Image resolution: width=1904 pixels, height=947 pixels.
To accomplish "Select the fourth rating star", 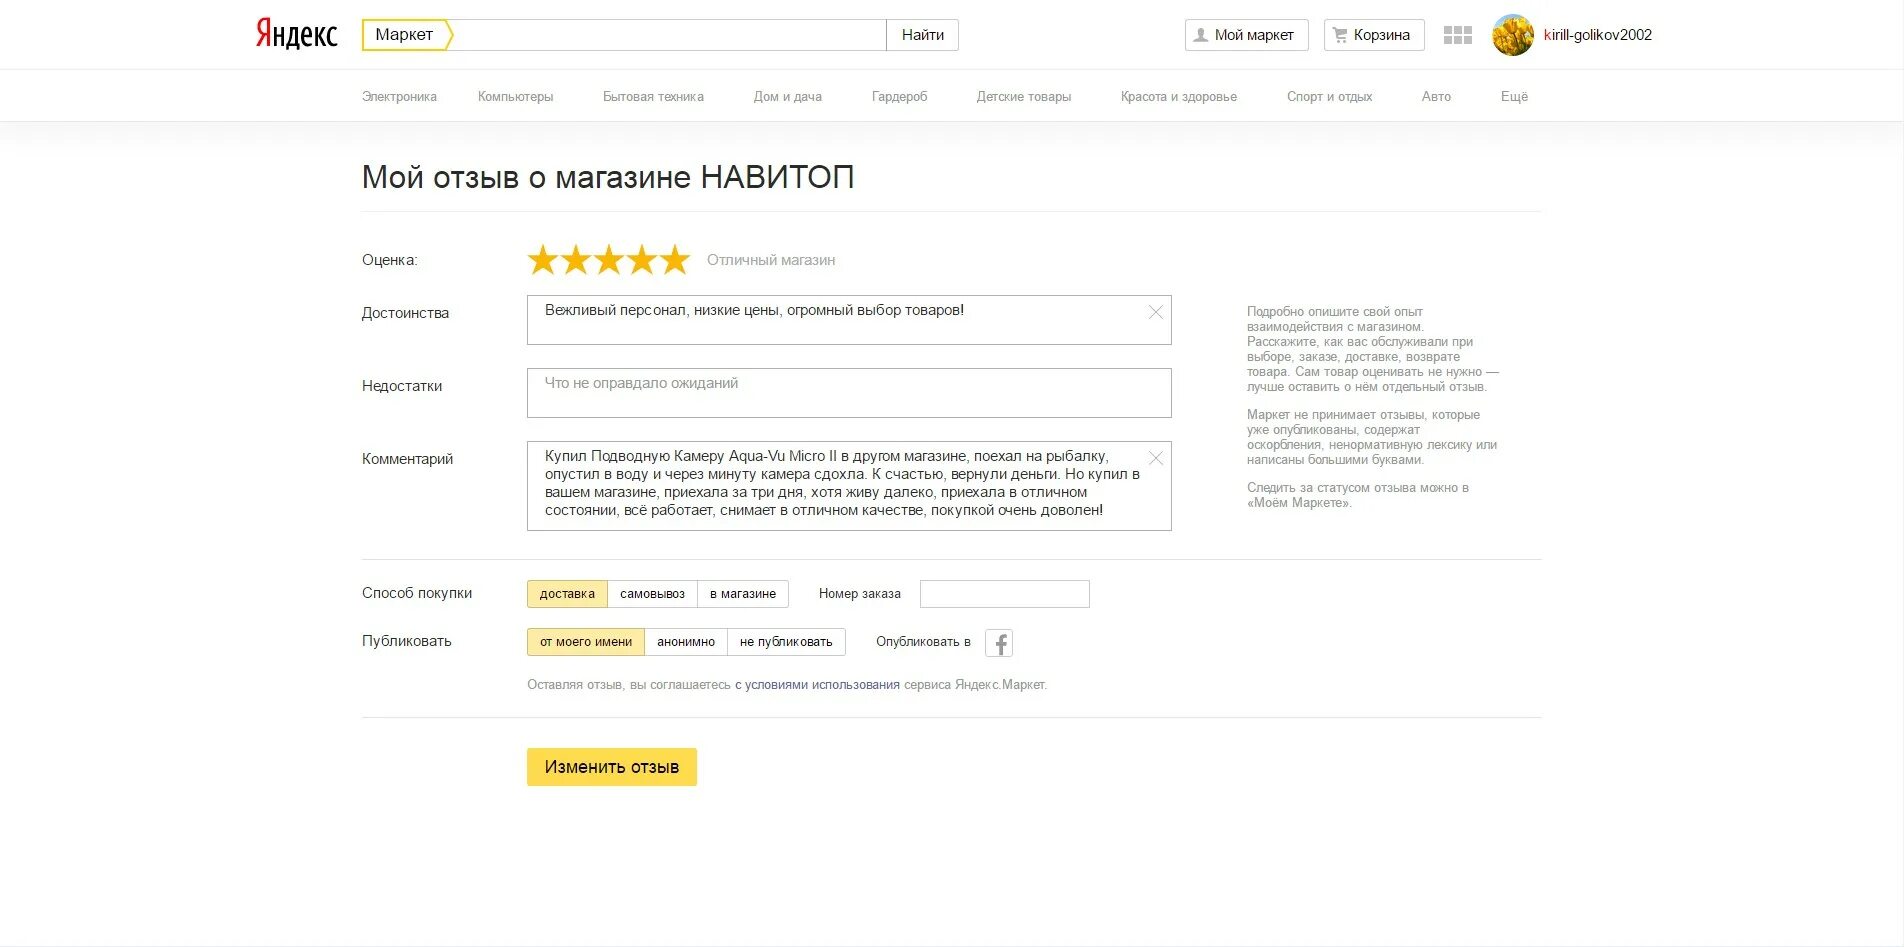I will tap(642, 260).
